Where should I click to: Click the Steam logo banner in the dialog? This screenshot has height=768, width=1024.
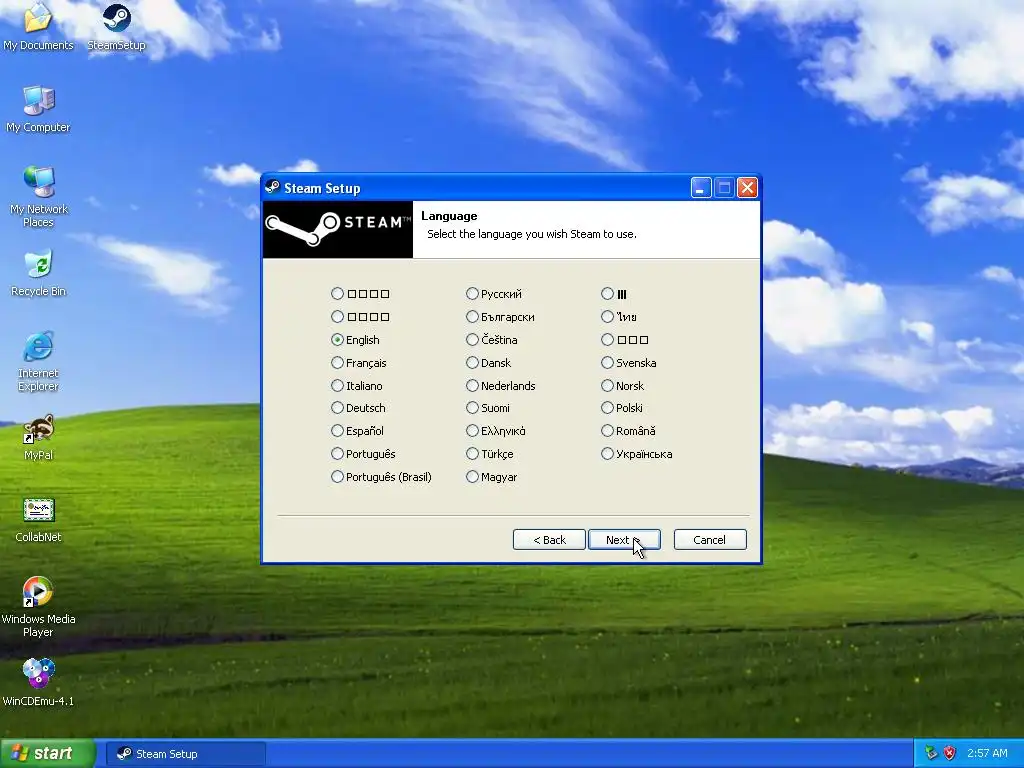pyautogui.click(x=338, y=229)
